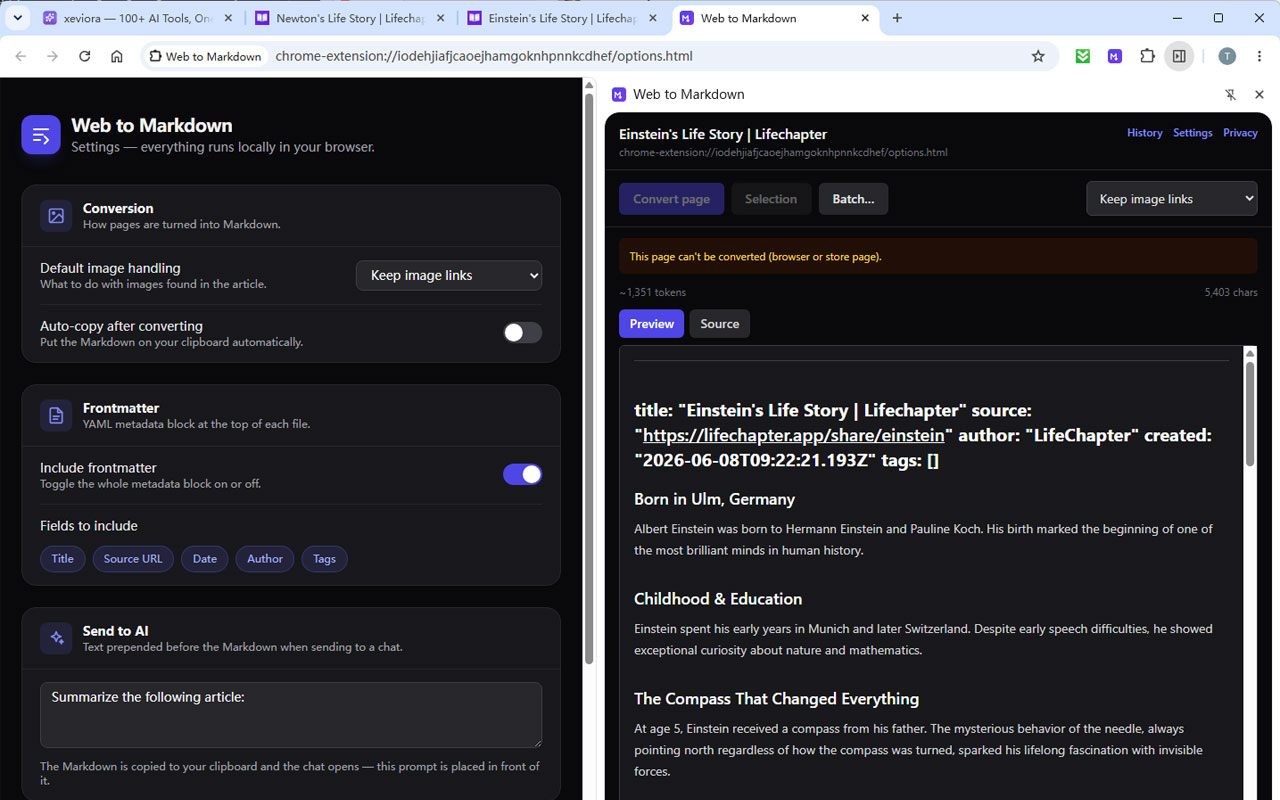This screenshot has width=1280, height=800.
Task: Reload the current page
Action: tap(85, 56)
